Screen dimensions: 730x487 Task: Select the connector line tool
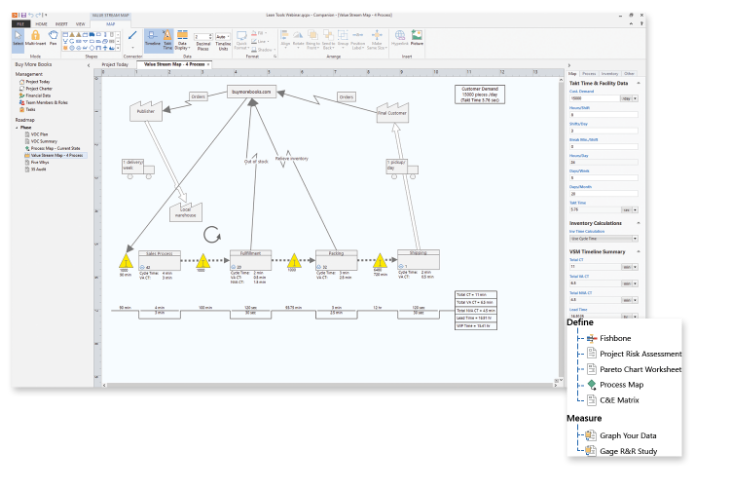(133, 38)
